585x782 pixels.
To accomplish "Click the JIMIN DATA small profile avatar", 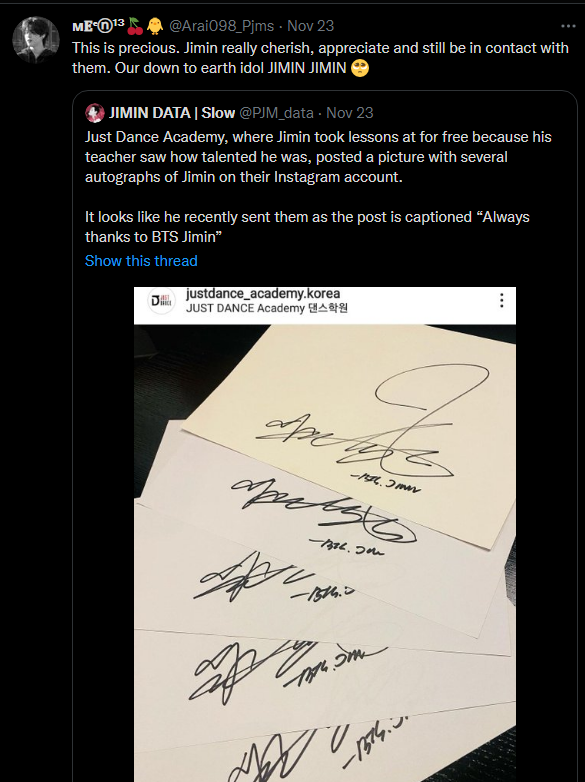I will 95,113.
